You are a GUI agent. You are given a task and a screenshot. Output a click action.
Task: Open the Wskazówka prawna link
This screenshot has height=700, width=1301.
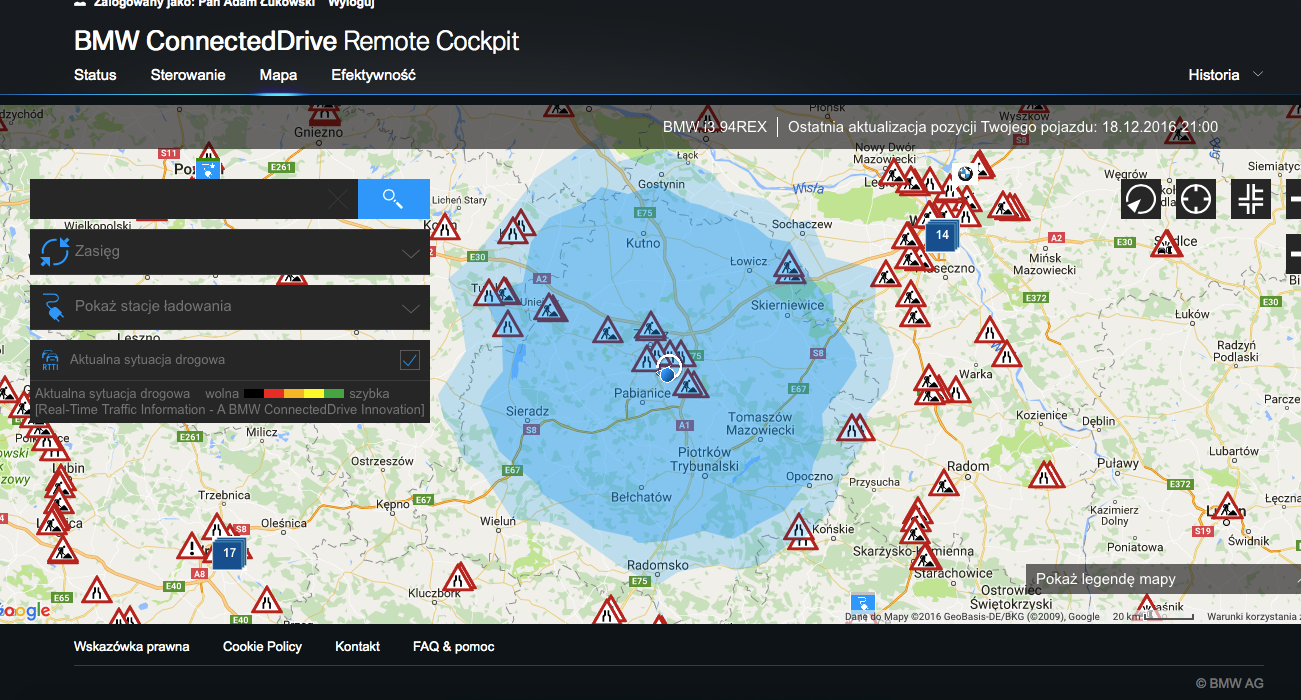pos(132,647)
